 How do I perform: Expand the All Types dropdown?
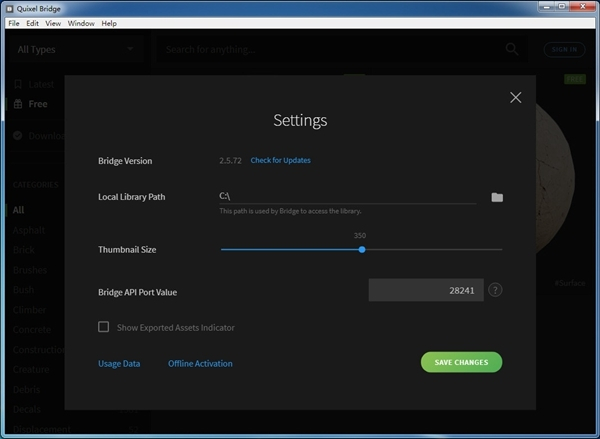point(76,48)
